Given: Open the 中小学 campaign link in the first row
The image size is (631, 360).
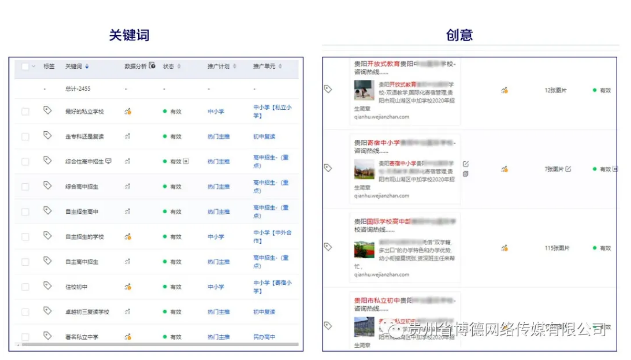Looking at the screenshot, I should coord(216,111).
